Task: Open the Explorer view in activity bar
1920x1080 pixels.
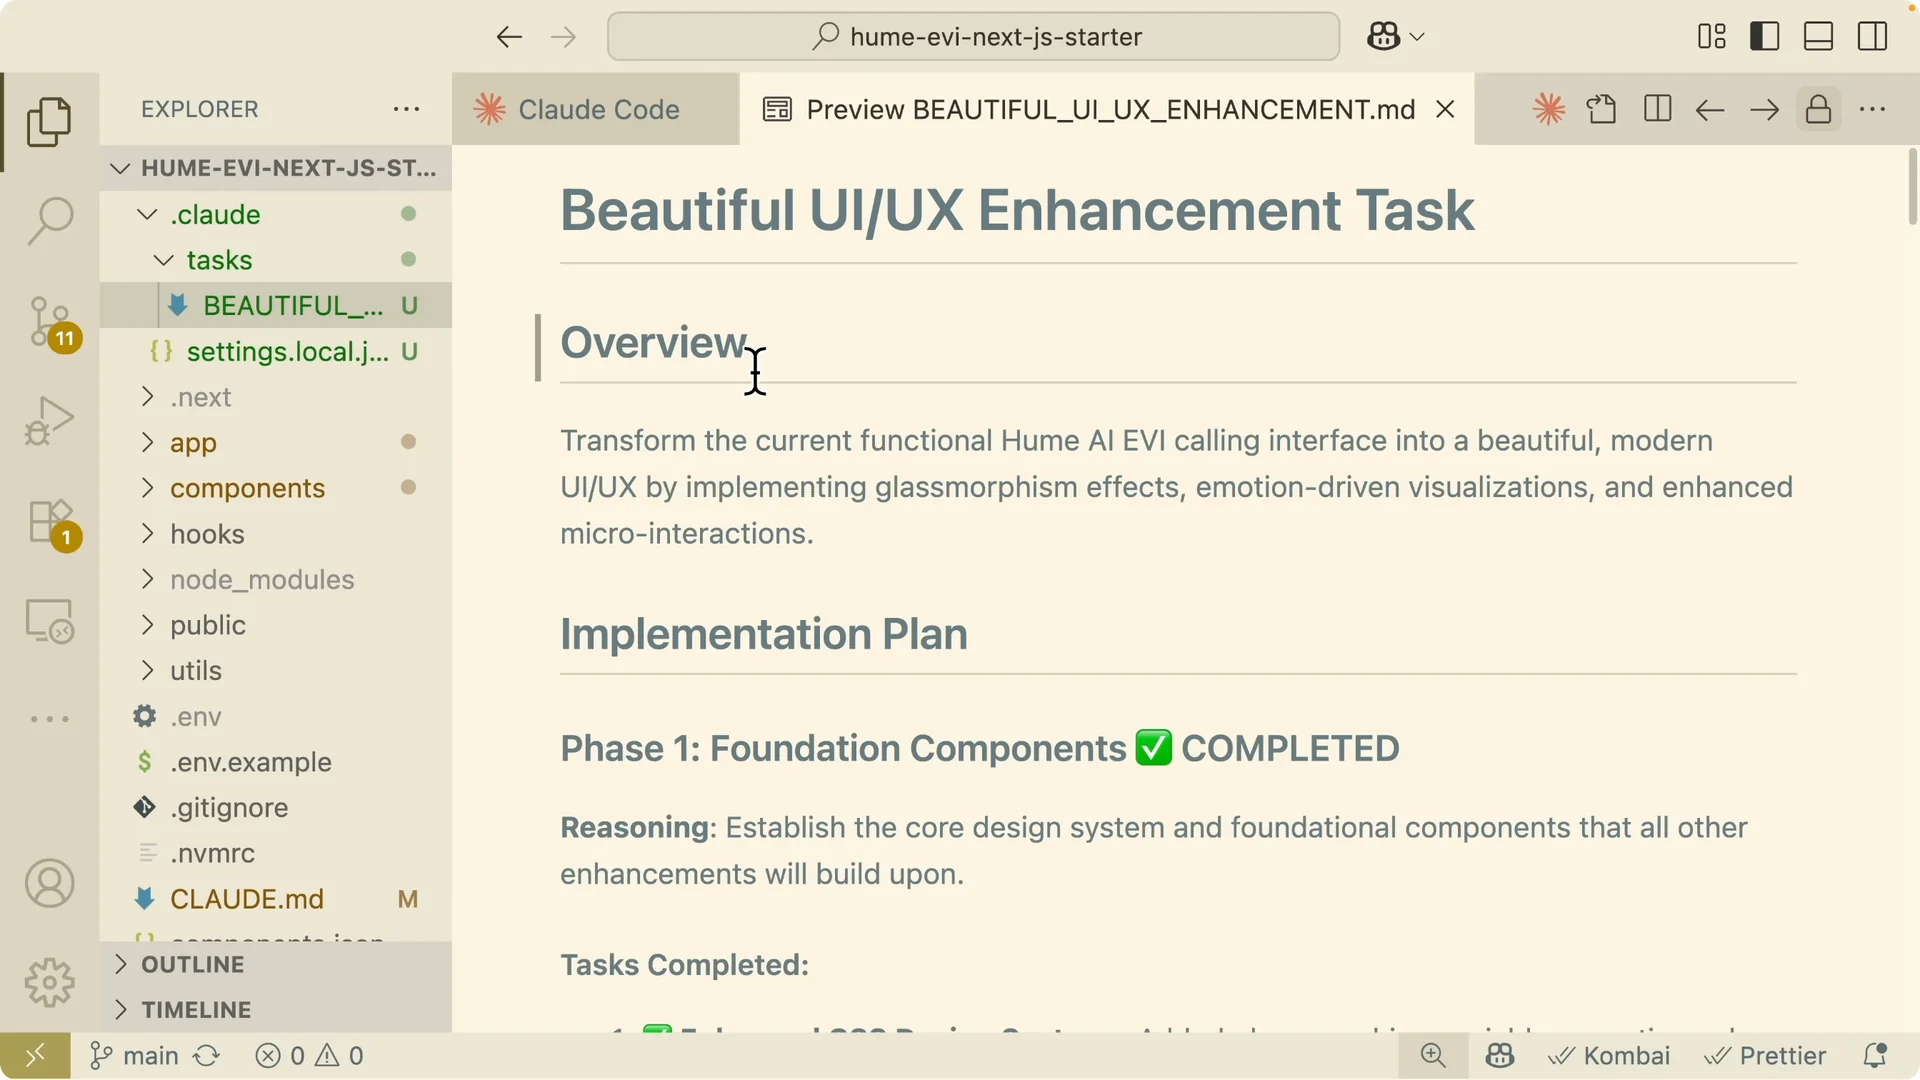Action: coord(49,122)
